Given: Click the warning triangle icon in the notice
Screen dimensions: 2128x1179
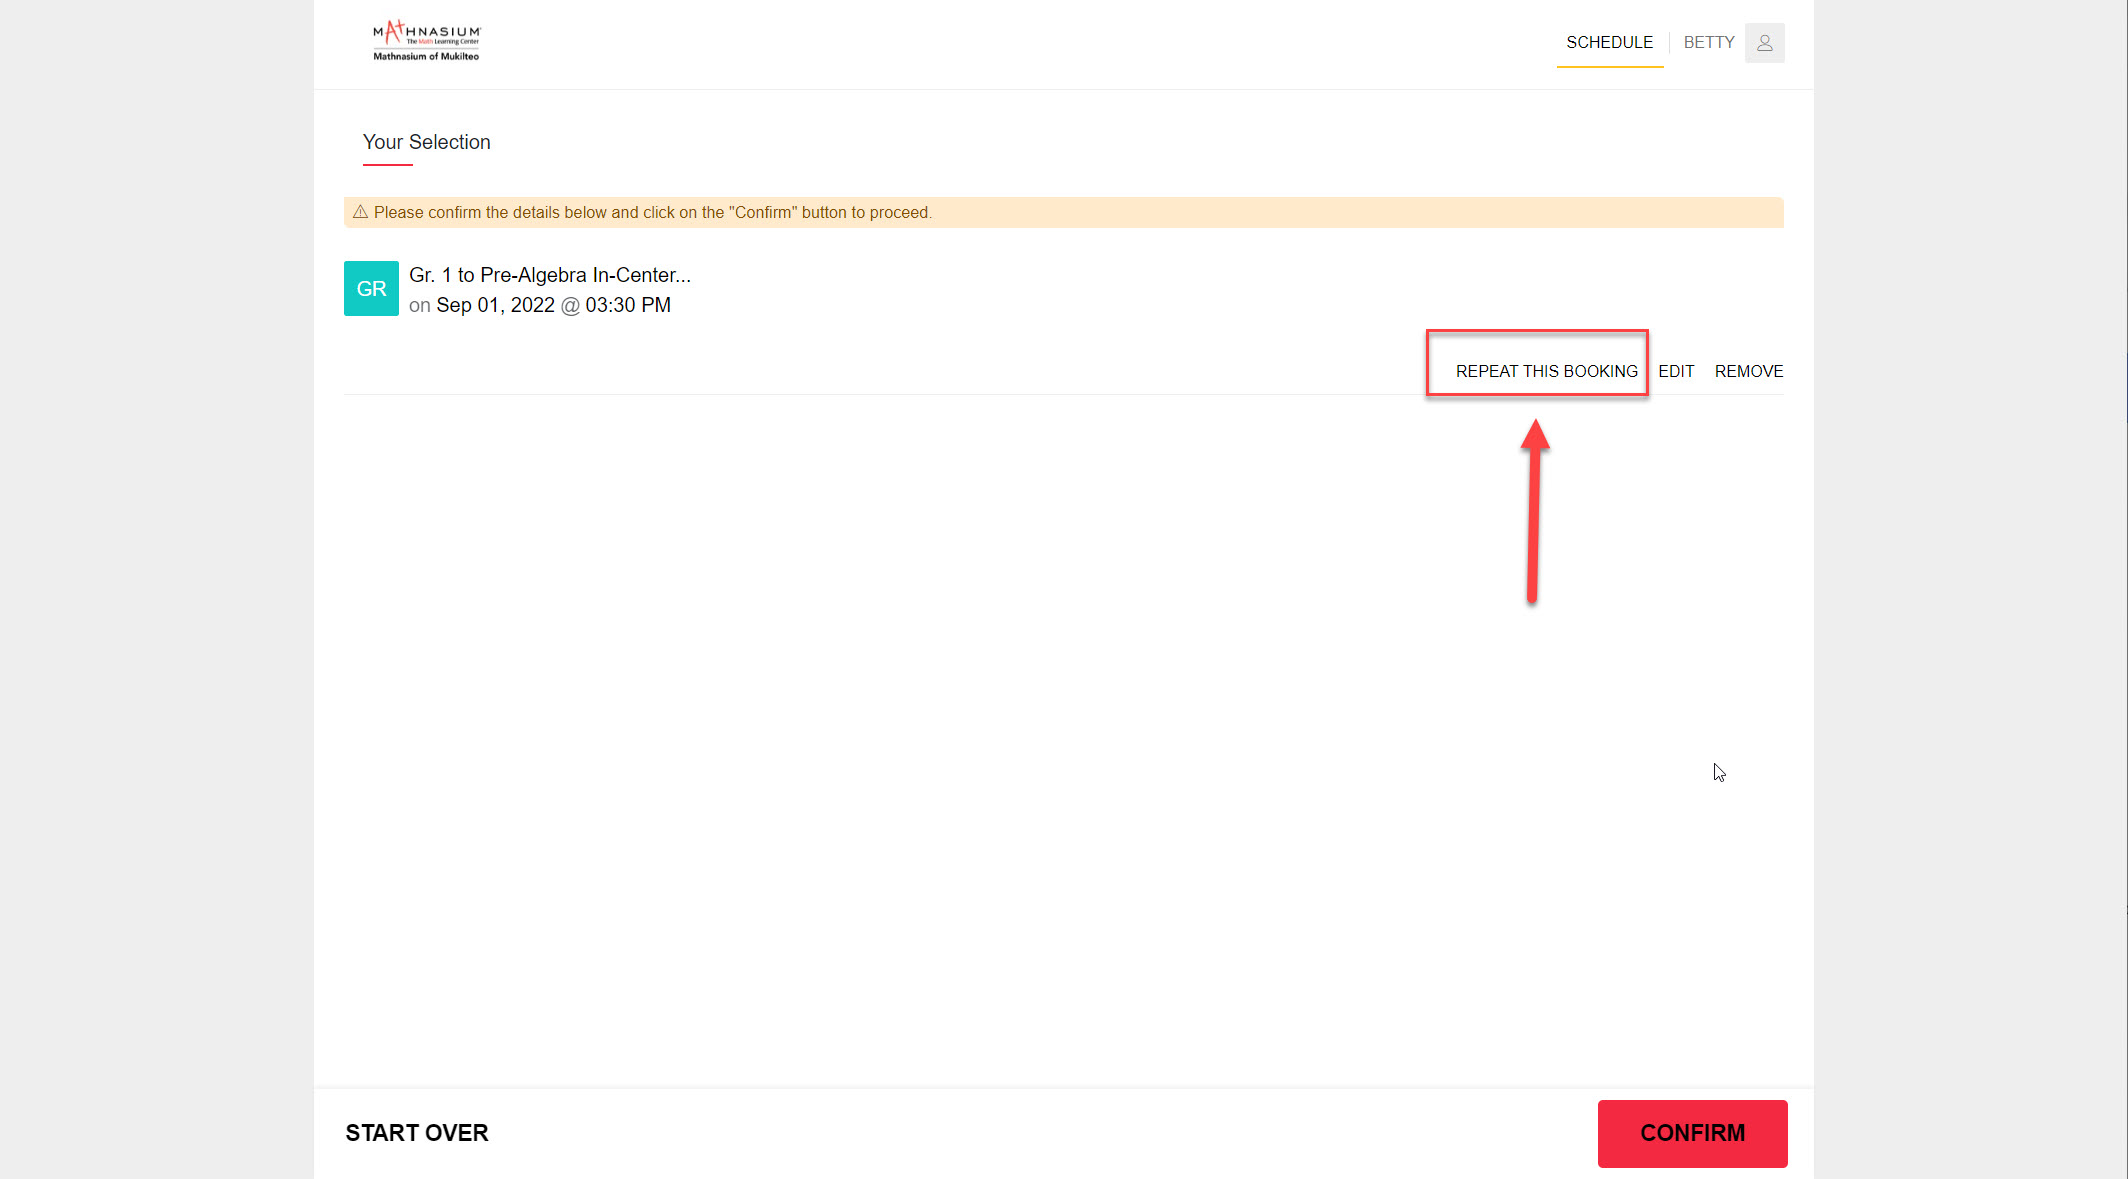Looking at the screenshot, I should (360, 212).
